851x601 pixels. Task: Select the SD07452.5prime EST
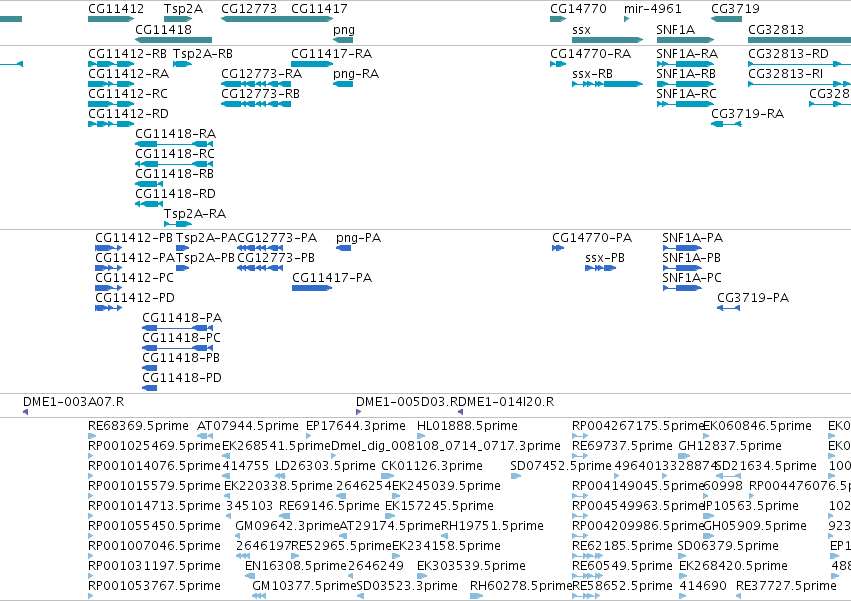point(561,466)
